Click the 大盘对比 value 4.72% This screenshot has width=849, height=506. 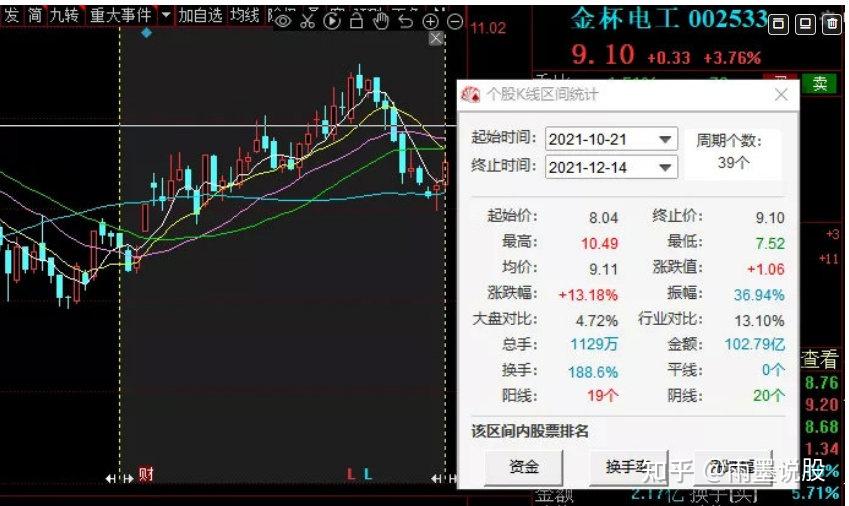597,321
